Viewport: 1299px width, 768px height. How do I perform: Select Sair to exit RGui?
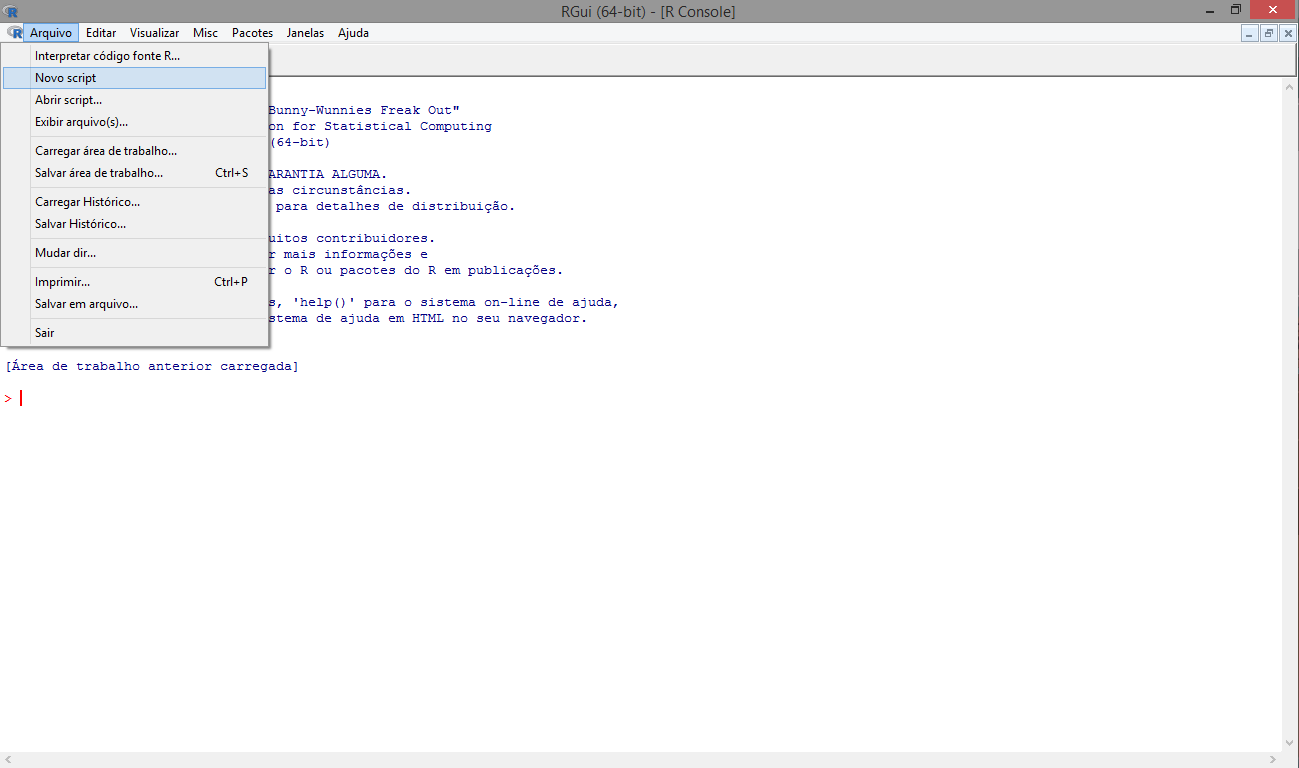coord(45,333)
